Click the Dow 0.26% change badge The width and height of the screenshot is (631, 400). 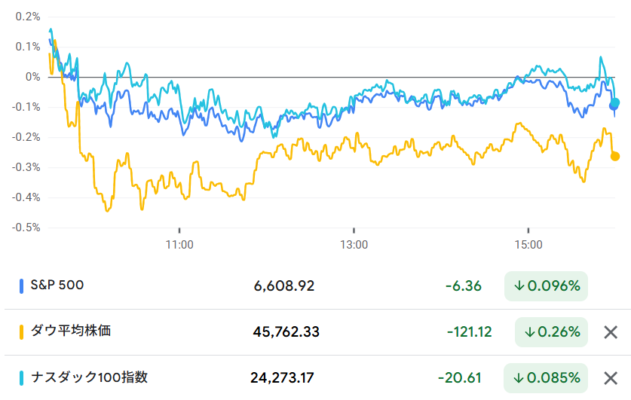tap(551, 332)
